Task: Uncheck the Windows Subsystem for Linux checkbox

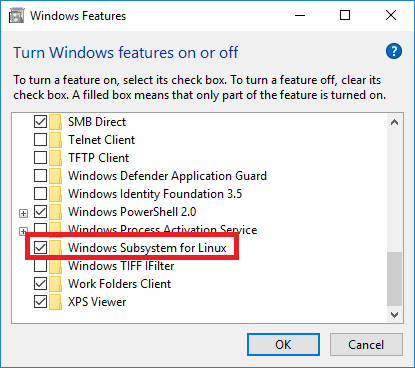Action: 40,248
